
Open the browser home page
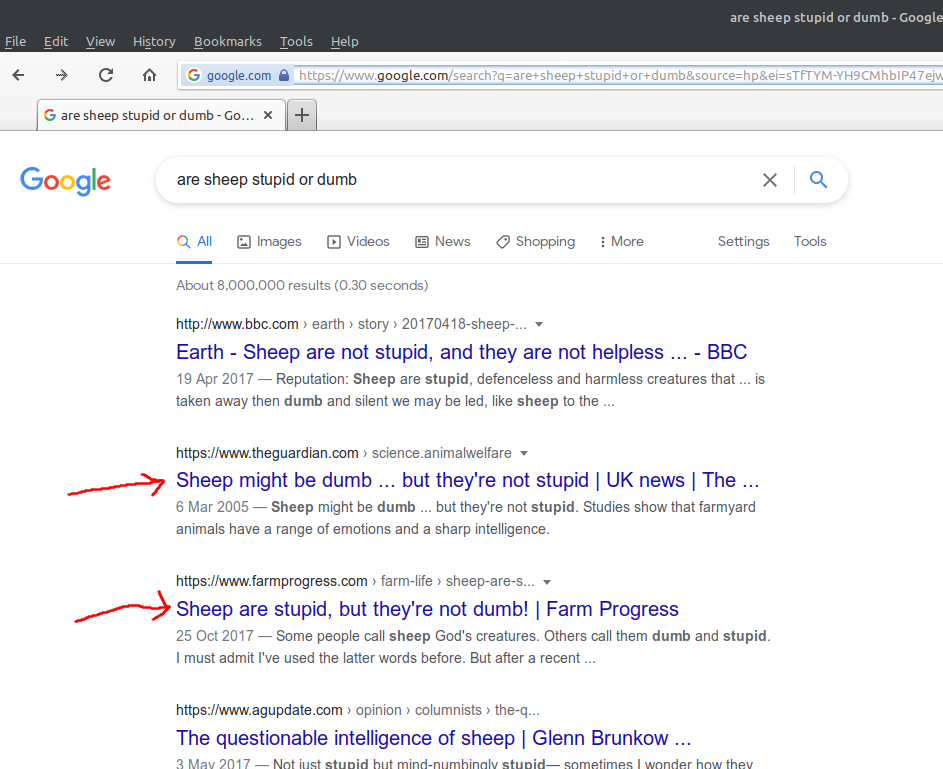tap(149, 75)
